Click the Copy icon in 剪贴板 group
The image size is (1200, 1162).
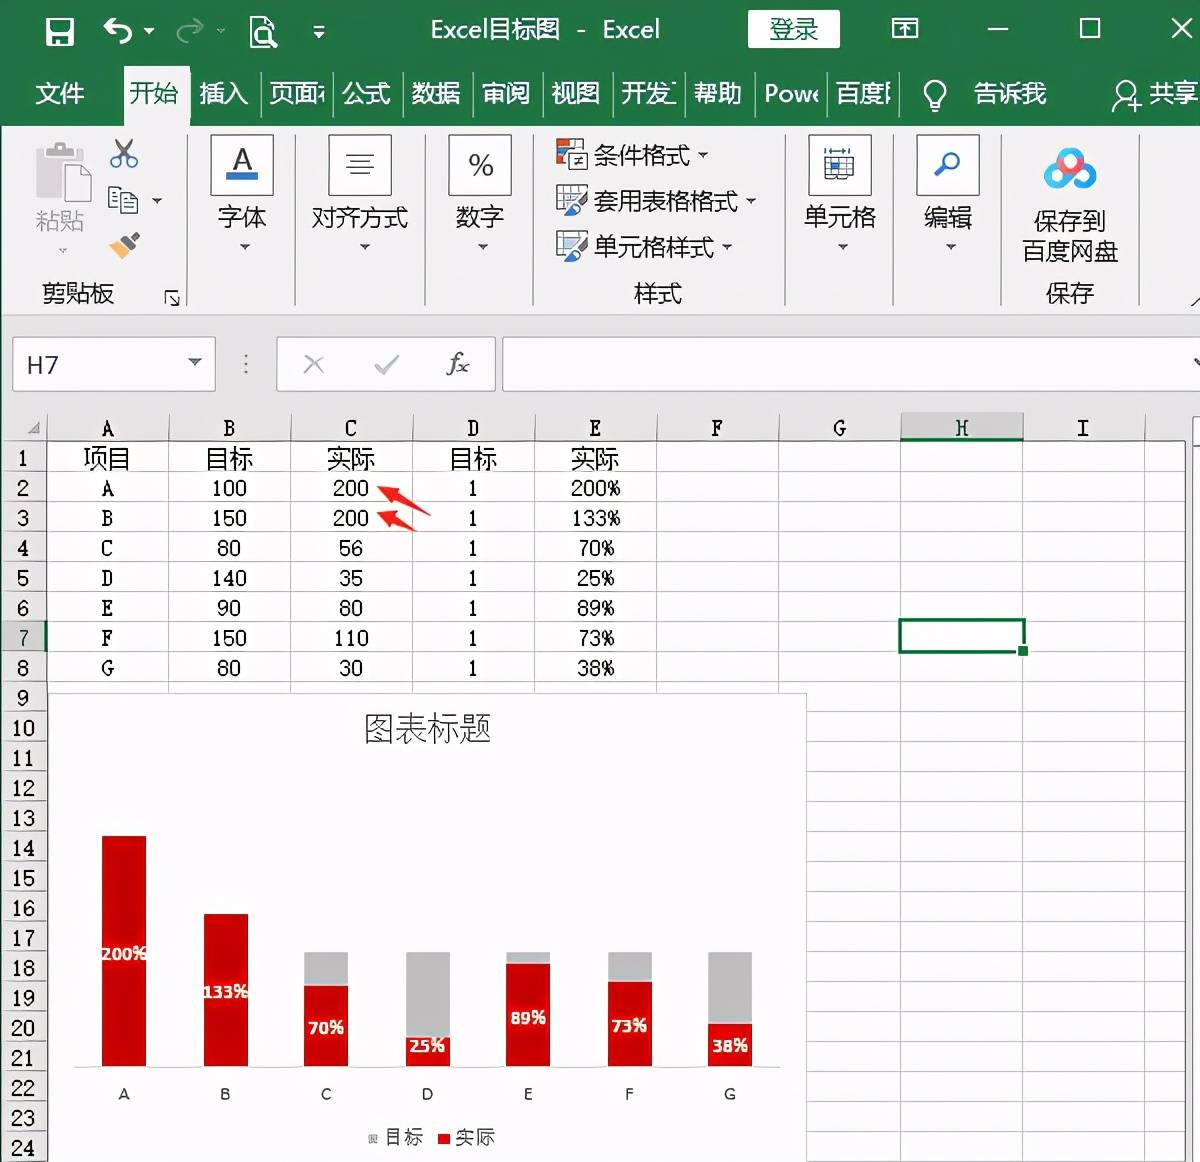point(124,198)
